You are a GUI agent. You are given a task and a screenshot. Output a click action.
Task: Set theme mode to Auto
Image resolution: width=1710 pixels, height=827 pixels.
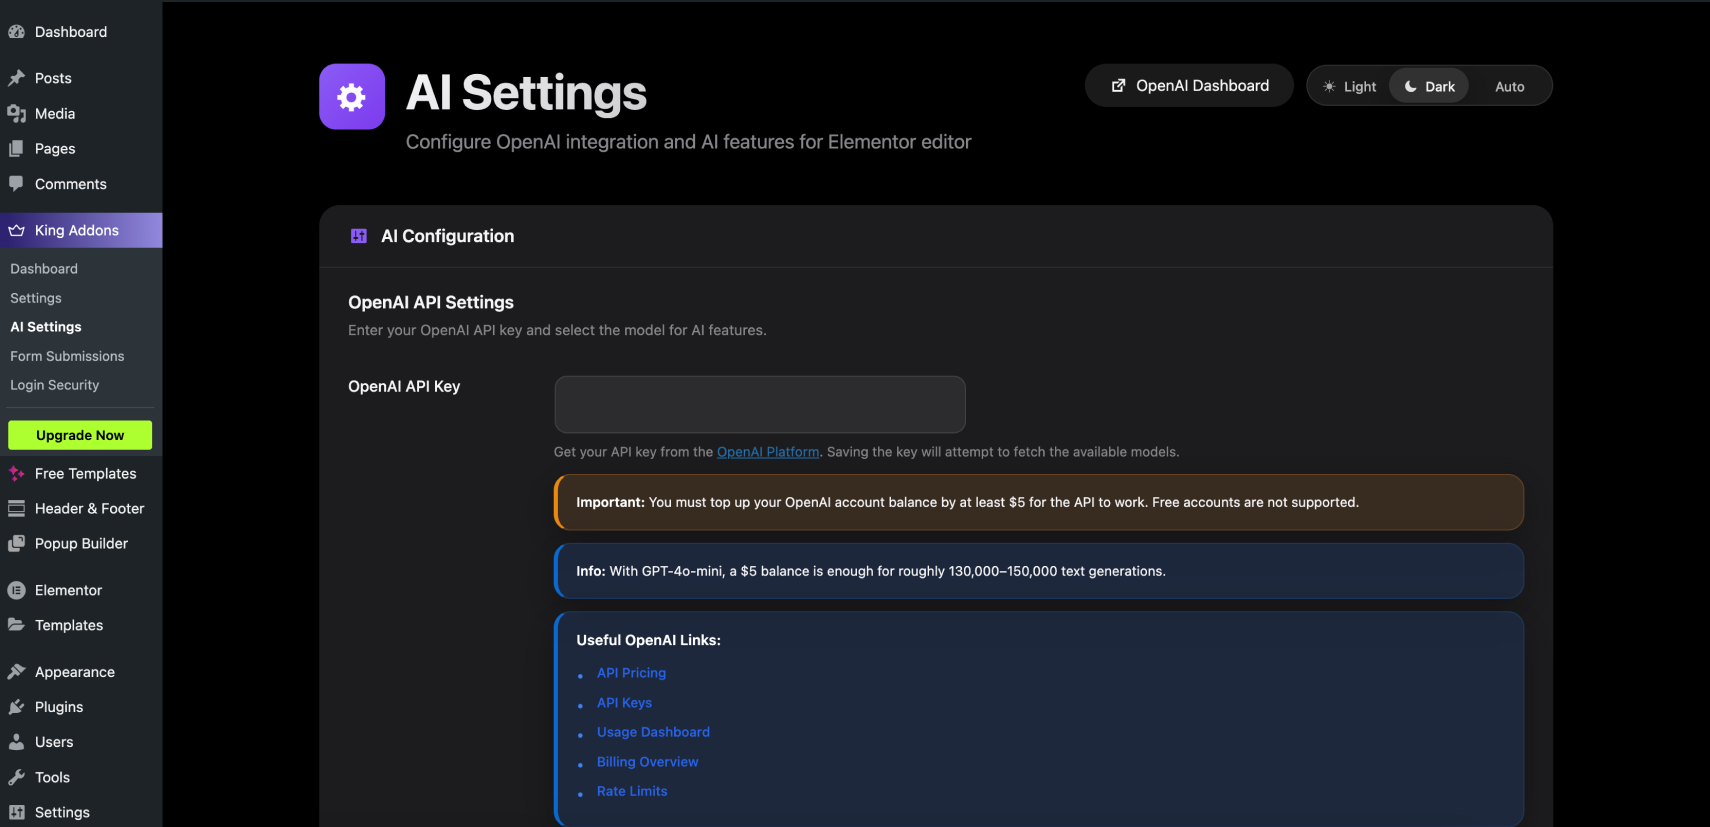pyautogui.click(x=1509, y=87)
